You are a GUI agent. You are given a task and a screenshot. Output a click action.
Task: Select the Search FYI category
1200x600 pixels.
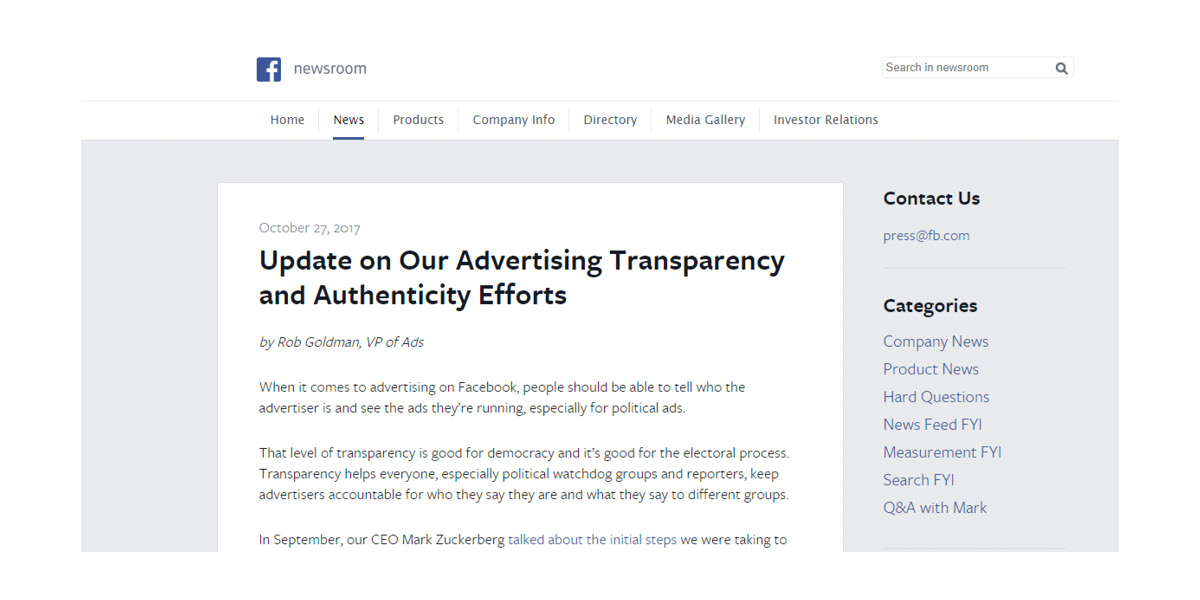point(918,480)
